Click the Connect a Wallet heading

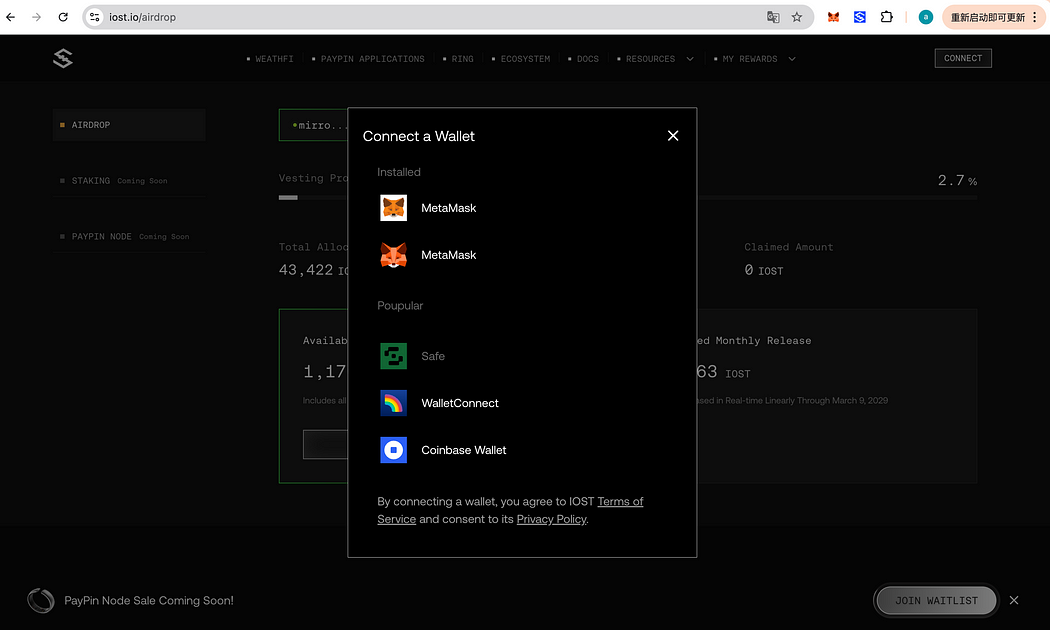pos(419,136)
